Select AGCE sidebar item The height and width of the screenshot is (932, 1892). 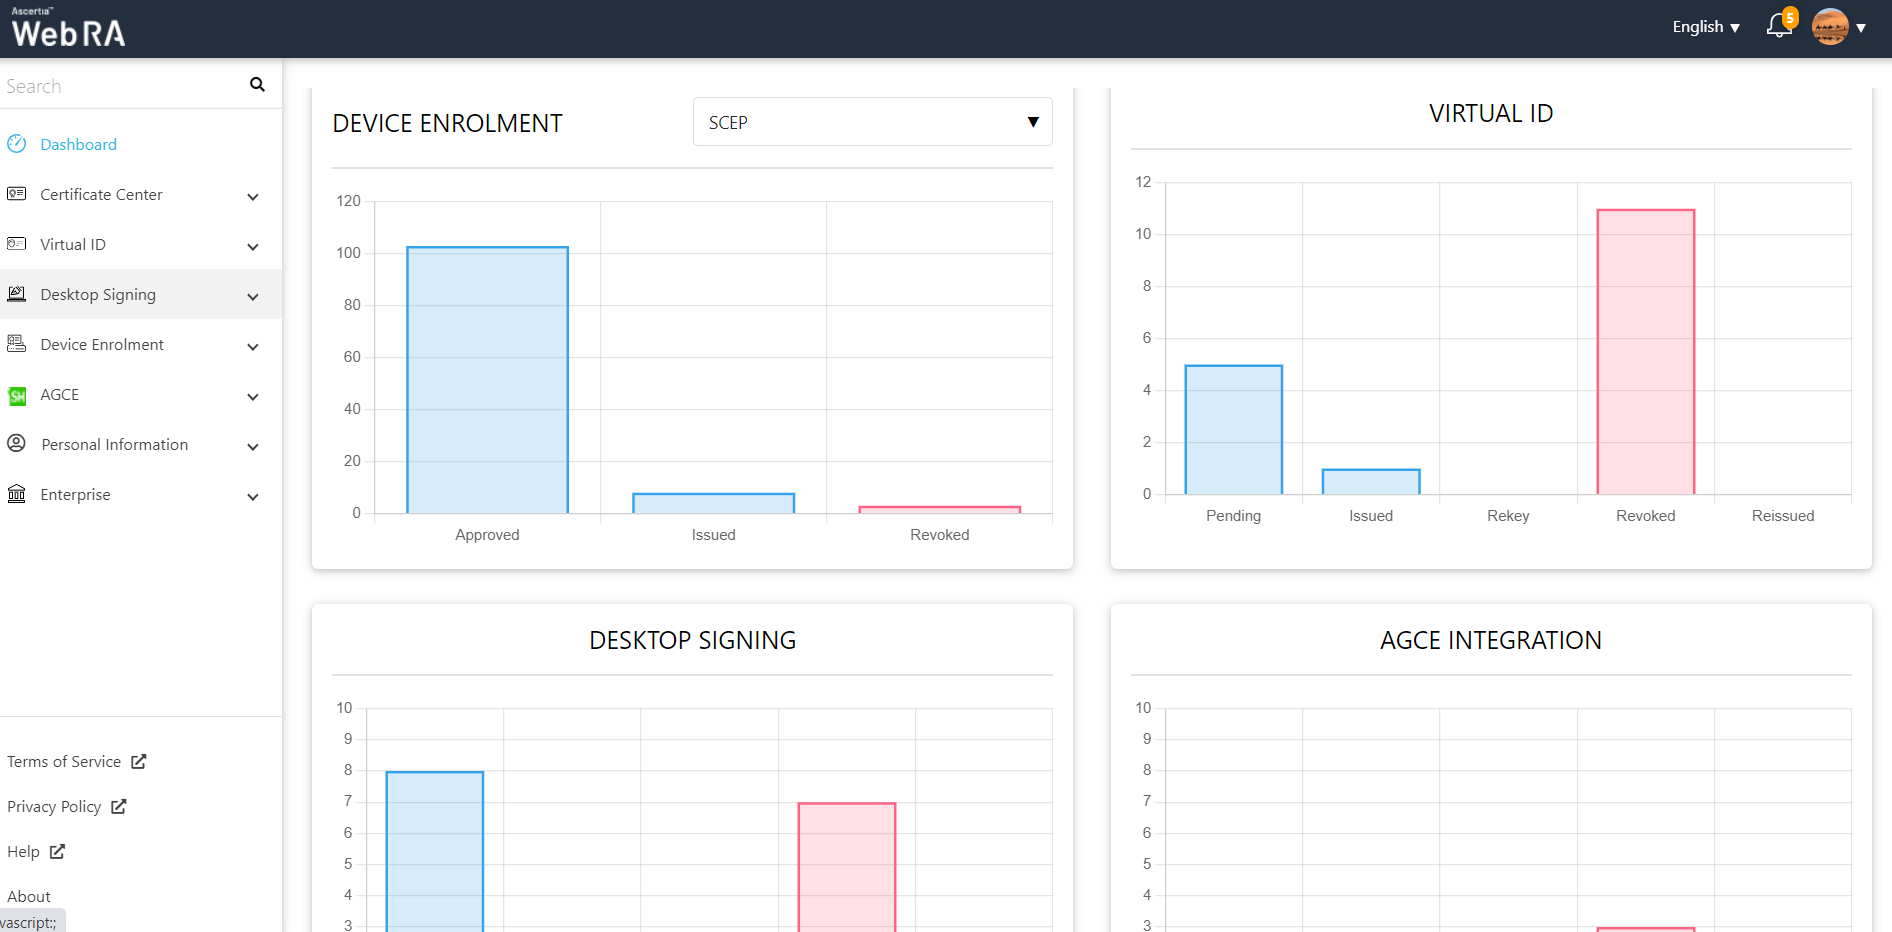click(x=60, y=394)
